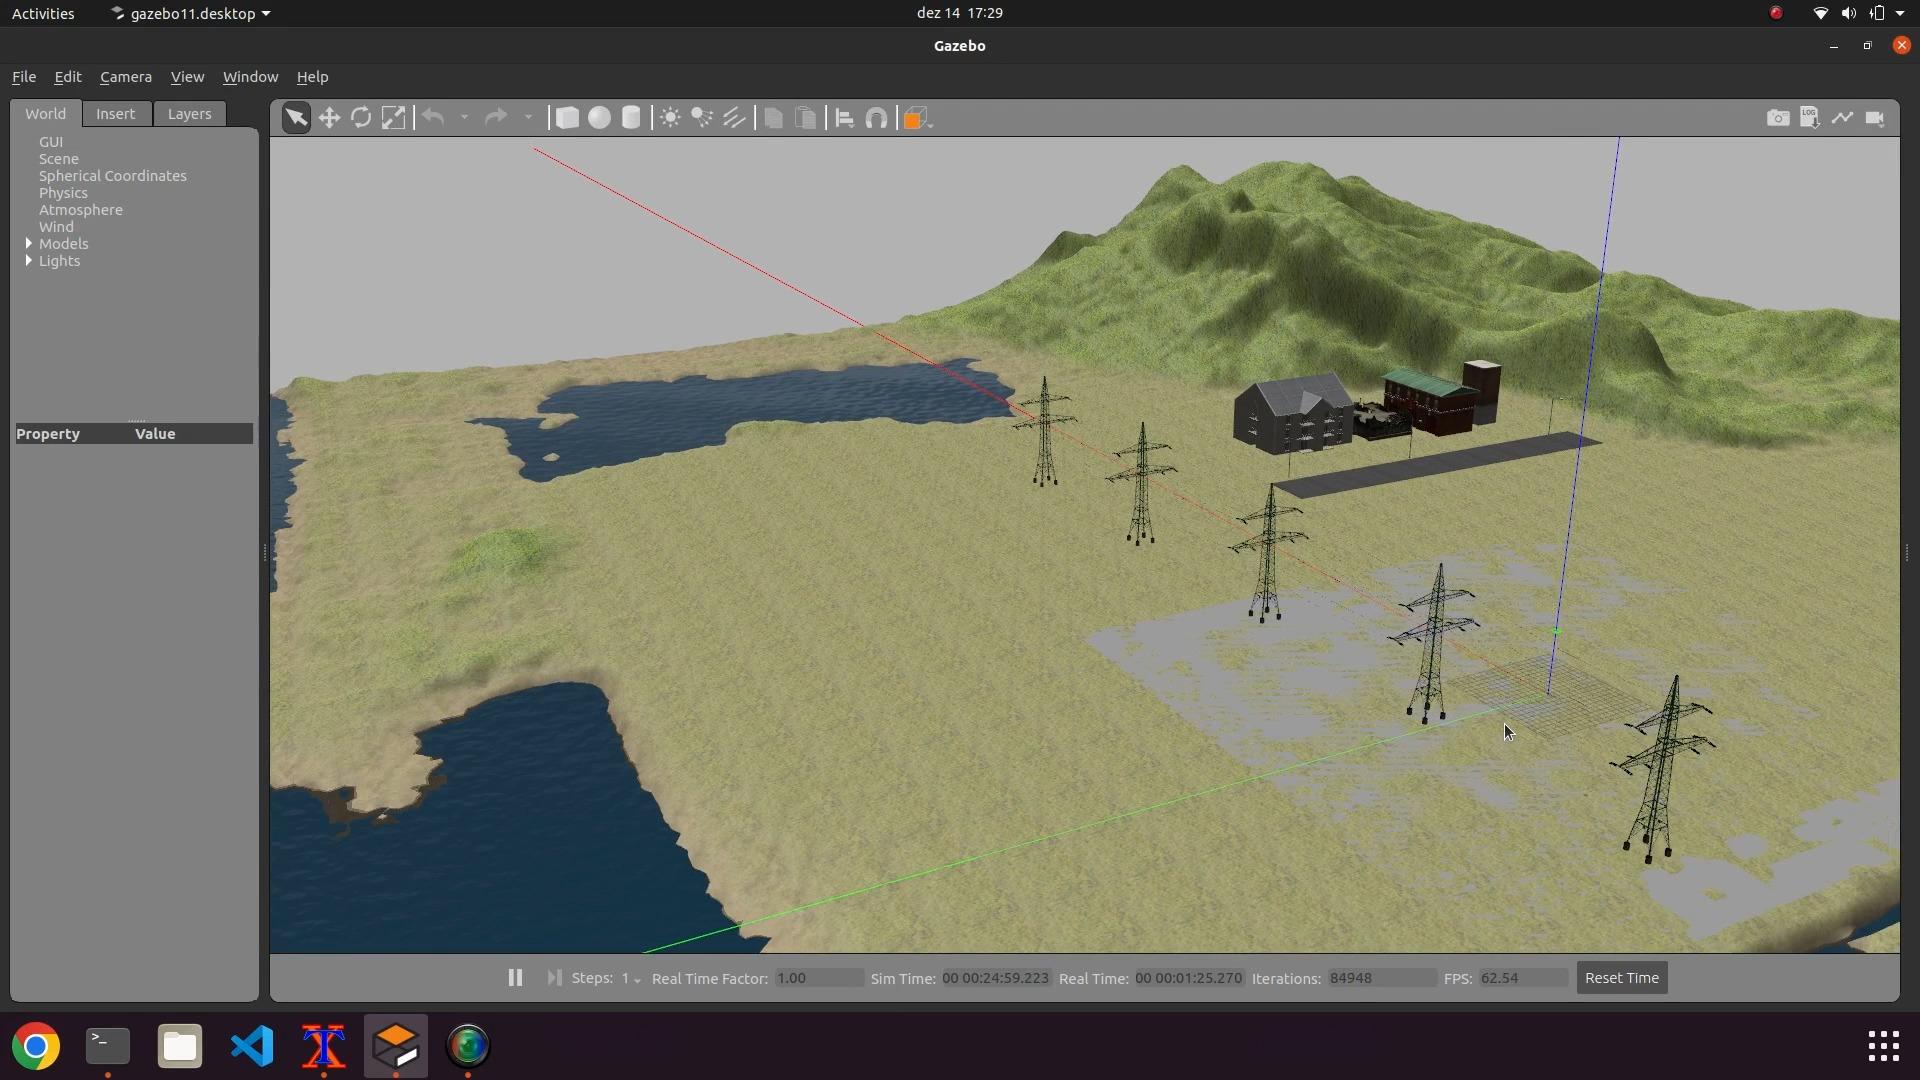Switch to the Insert tab
Viewport: 1920px width, 1080px height.
[x=116, y=114]
